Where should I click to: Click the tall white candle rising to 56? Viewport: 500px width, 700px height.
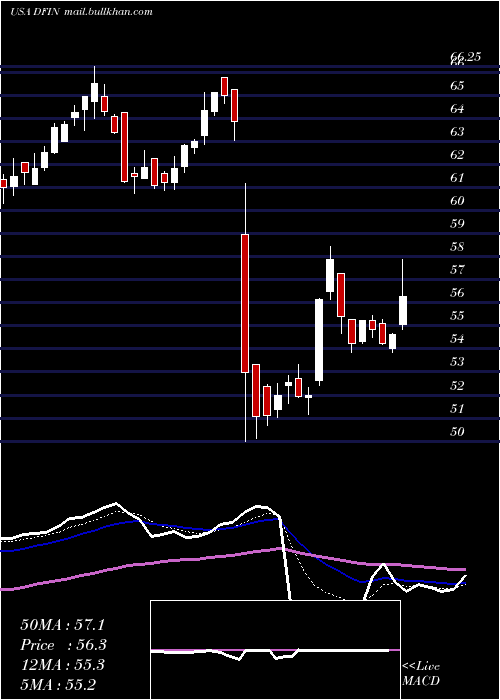point(319,340)
